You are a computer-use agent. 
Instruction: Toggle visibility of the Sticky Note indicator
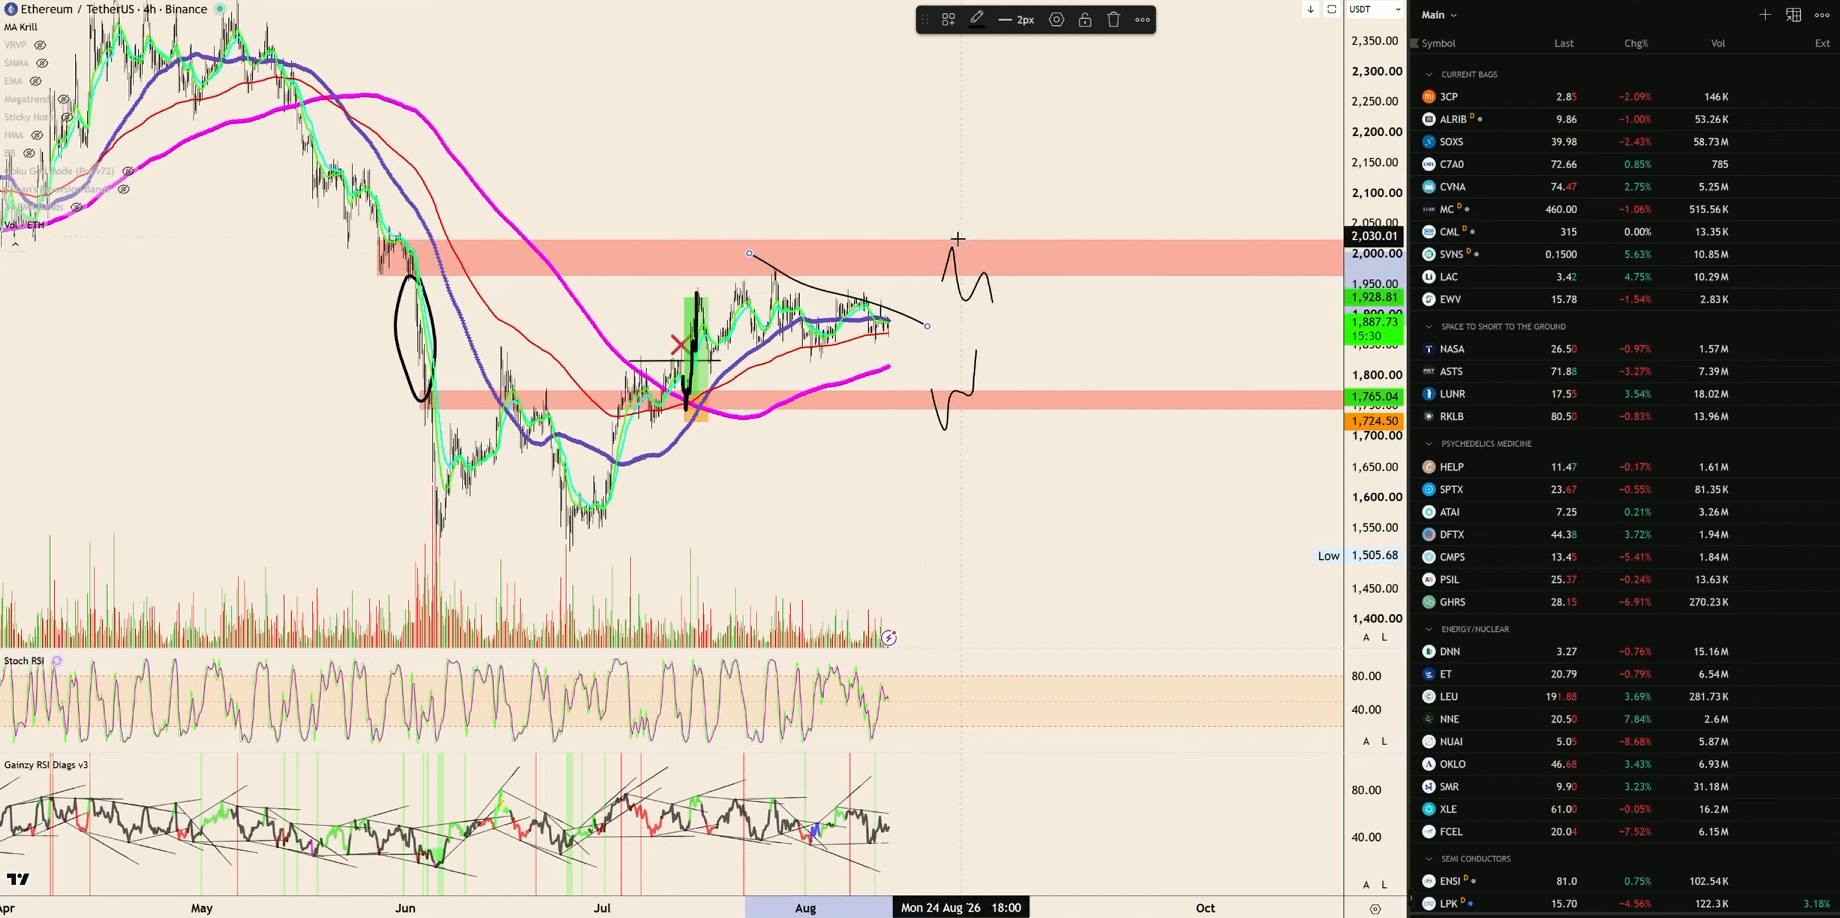66,117
